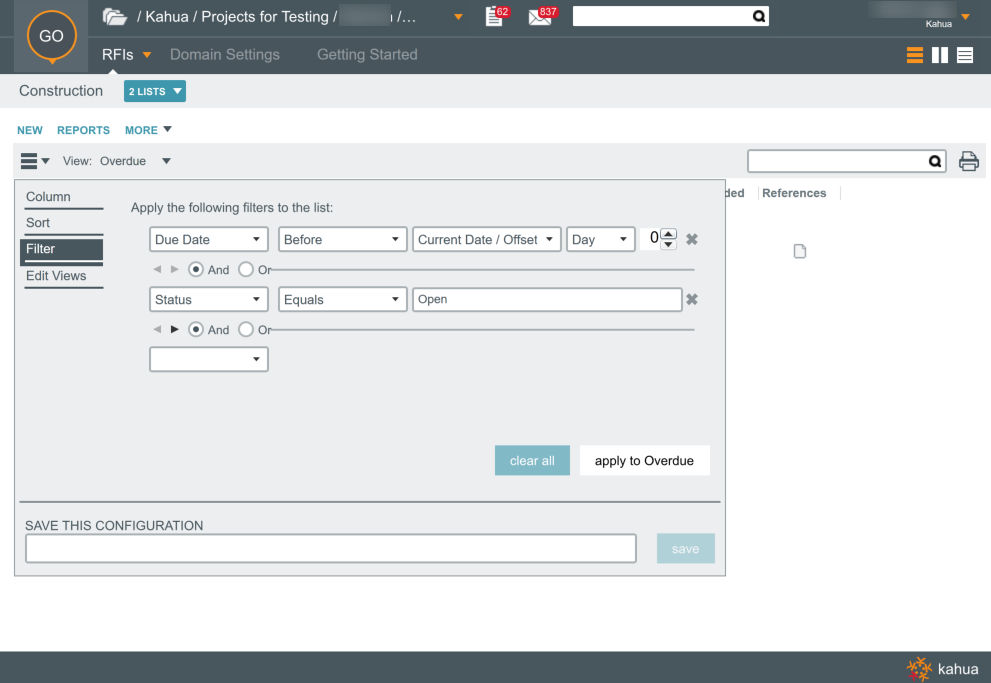Viewport: 991px width, 683px height.
Task: Remove the Status filter row
Action: coord(691,300)
